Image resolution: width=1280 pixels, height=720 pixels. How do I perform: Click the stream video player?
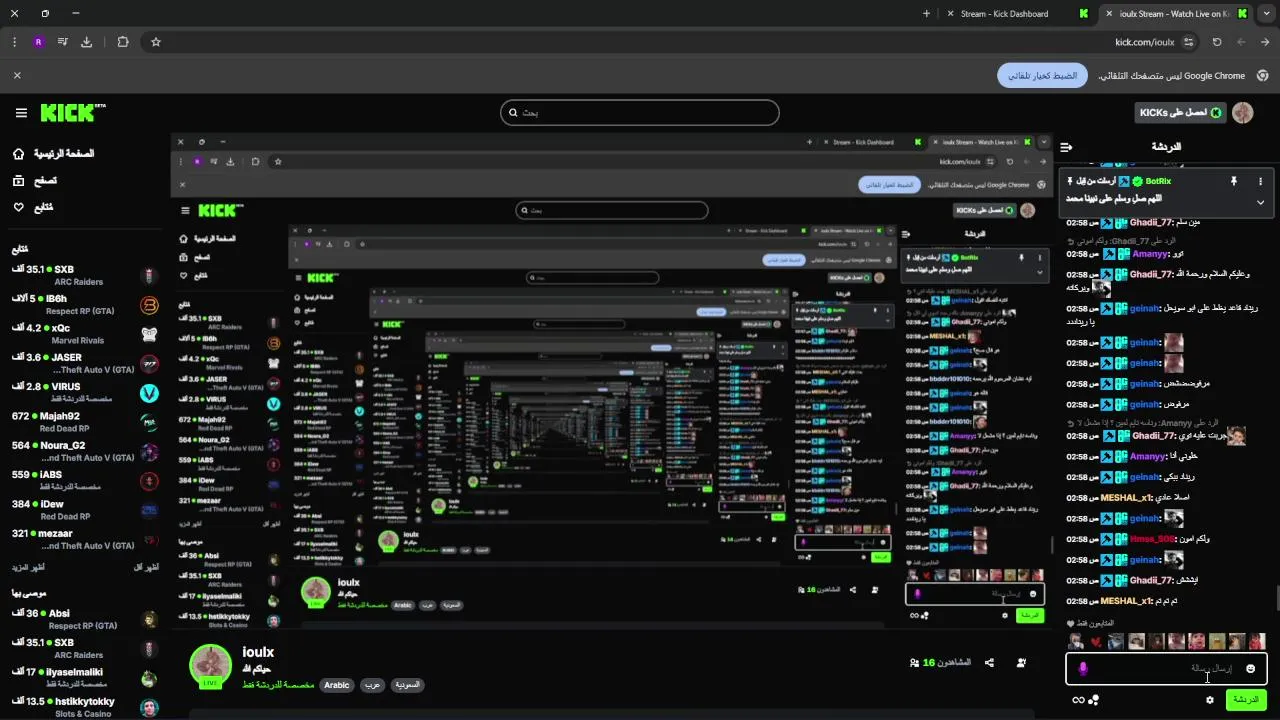click(x=611, y=382)
